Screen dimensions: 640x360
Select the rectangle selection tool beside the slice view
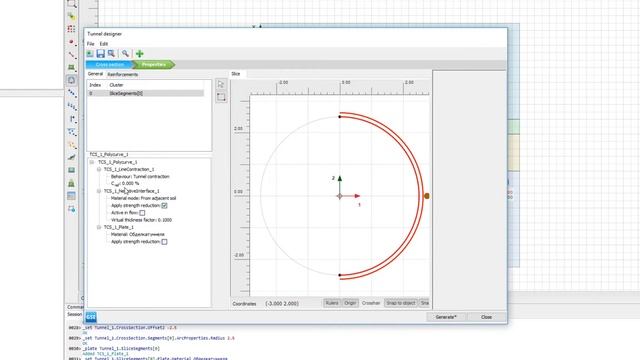pos(221,97)
